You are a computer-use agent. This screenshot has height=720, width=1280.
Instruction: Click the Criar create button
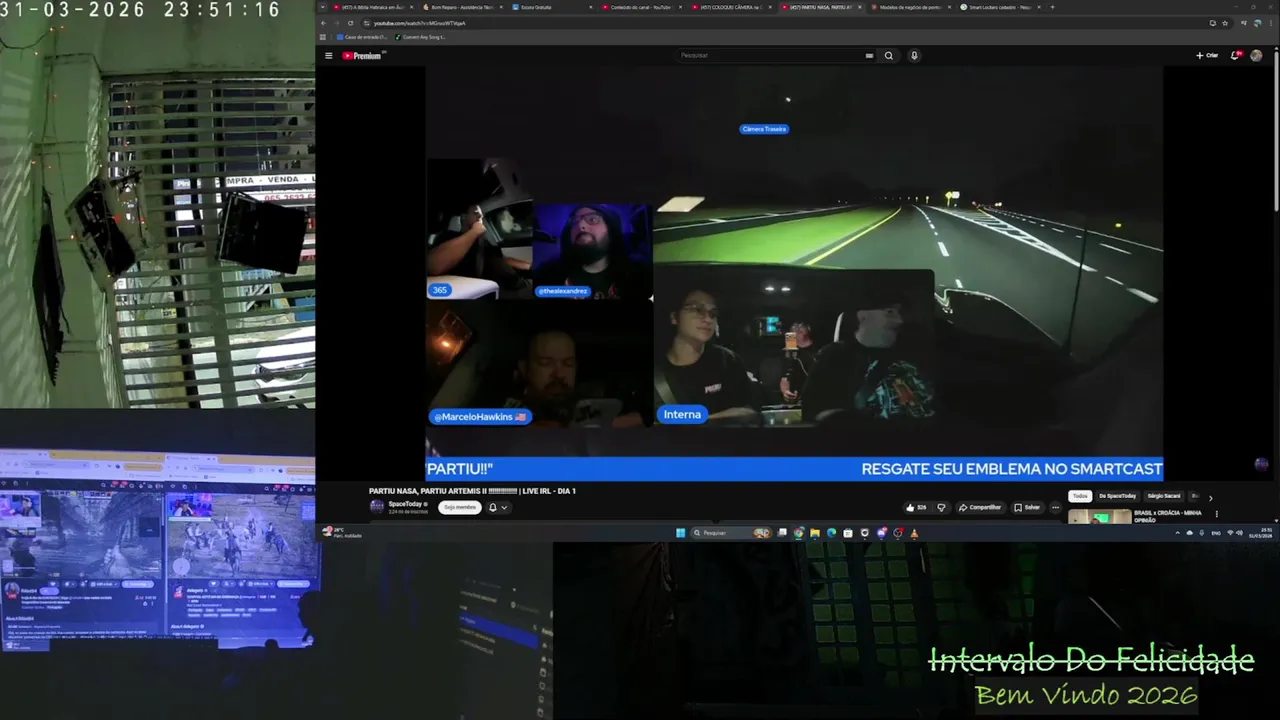pos(1207,56)
